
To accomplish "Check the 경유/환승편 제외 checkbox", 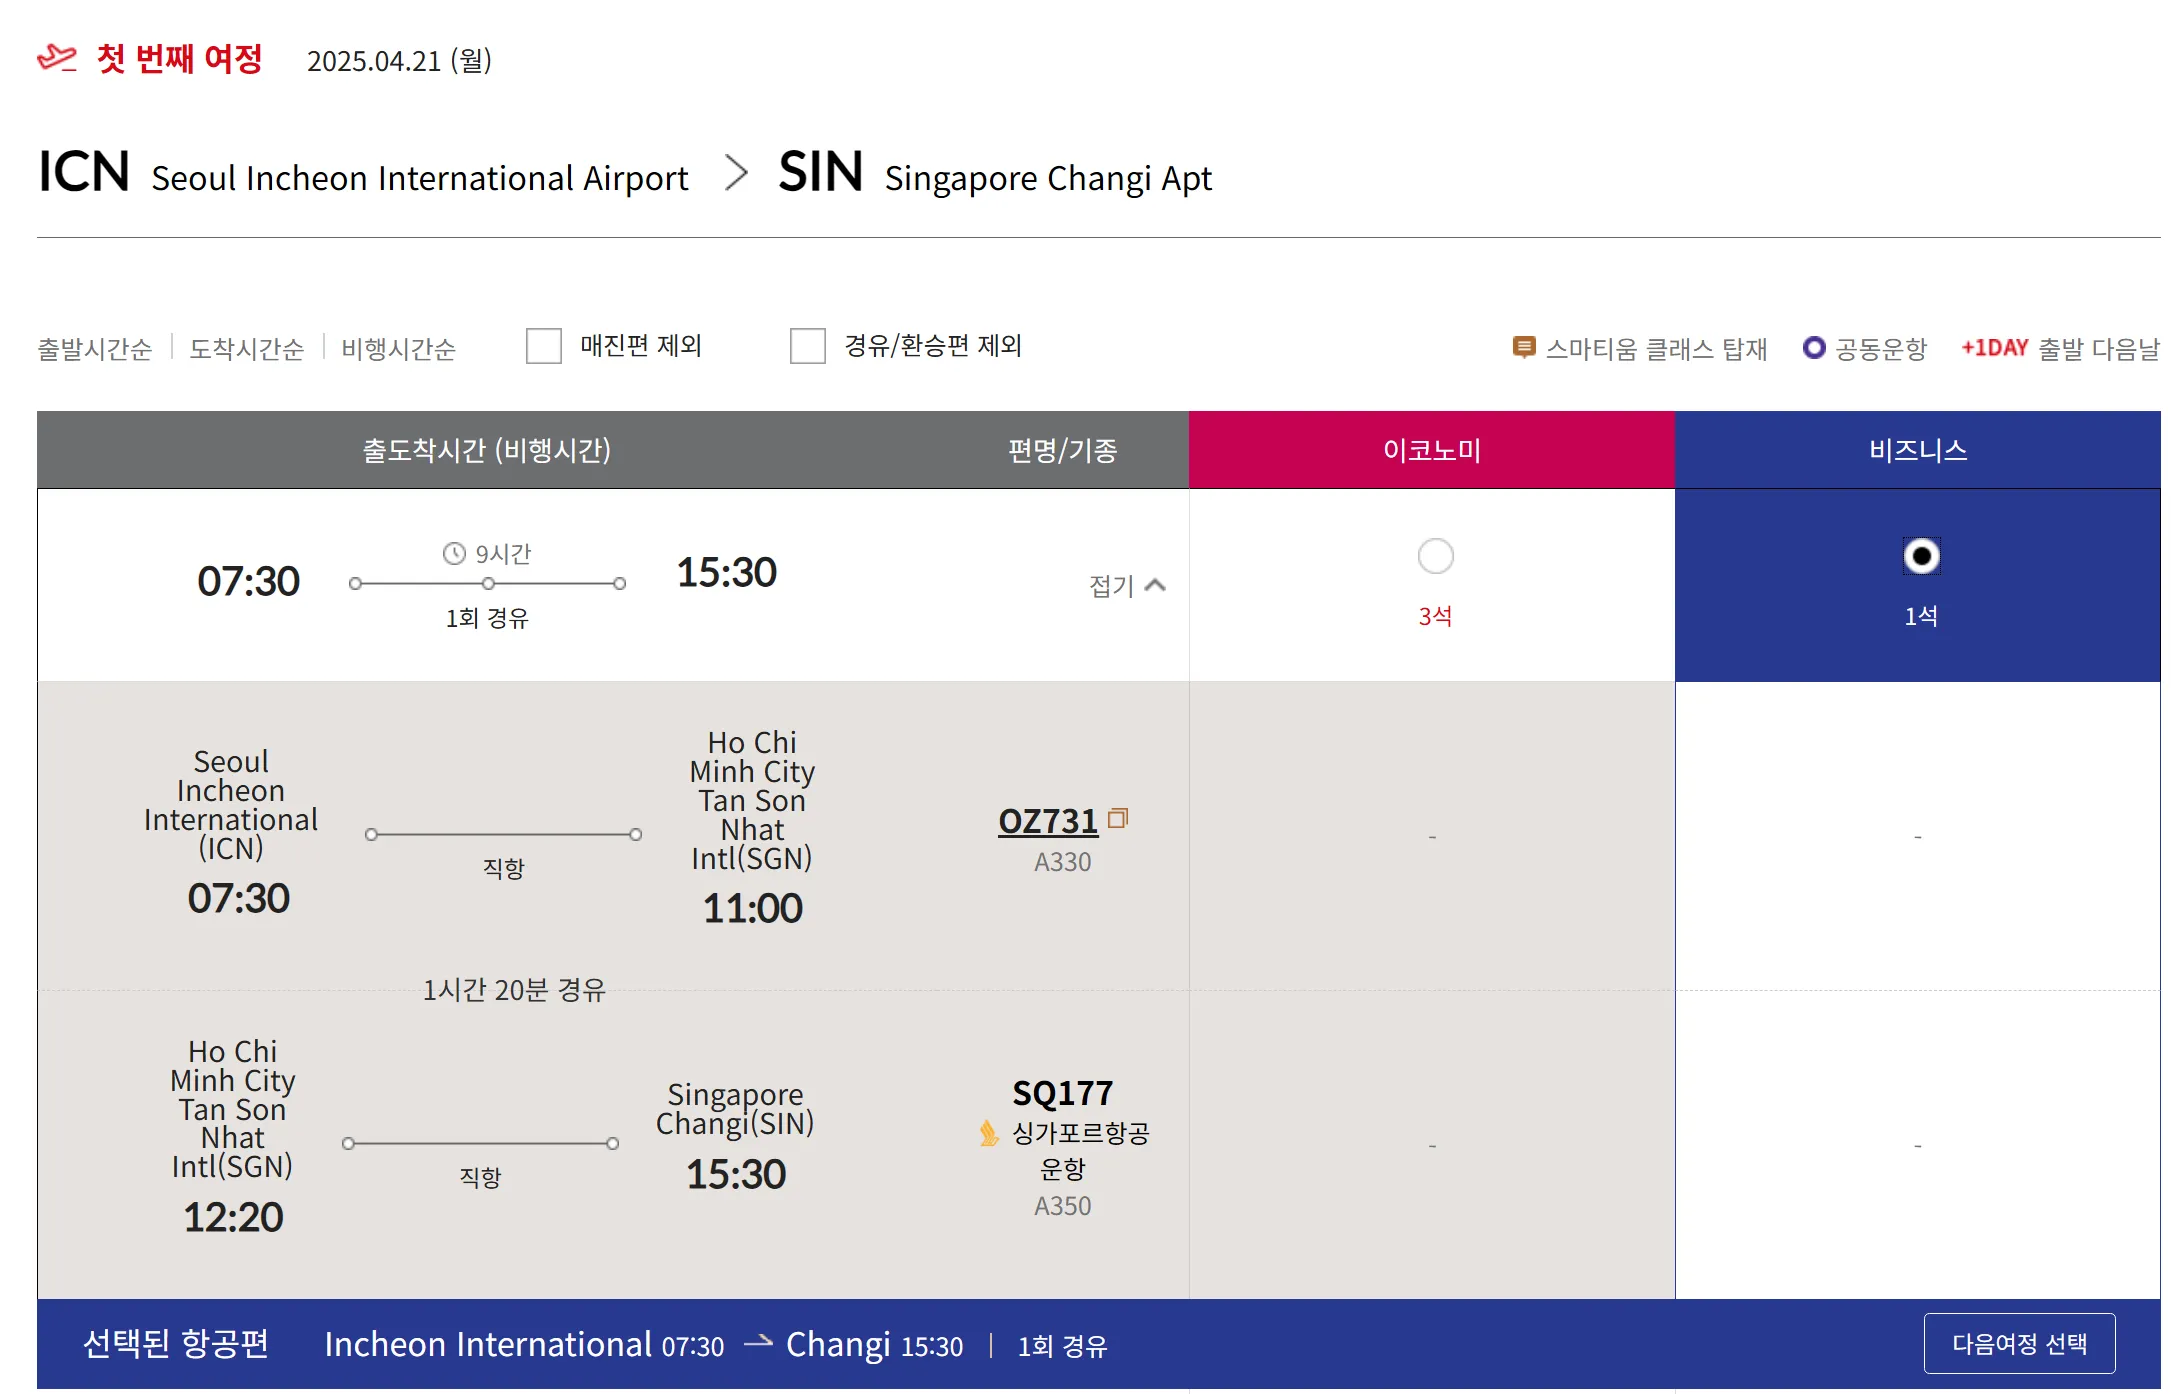I will [x=808, y=346].
